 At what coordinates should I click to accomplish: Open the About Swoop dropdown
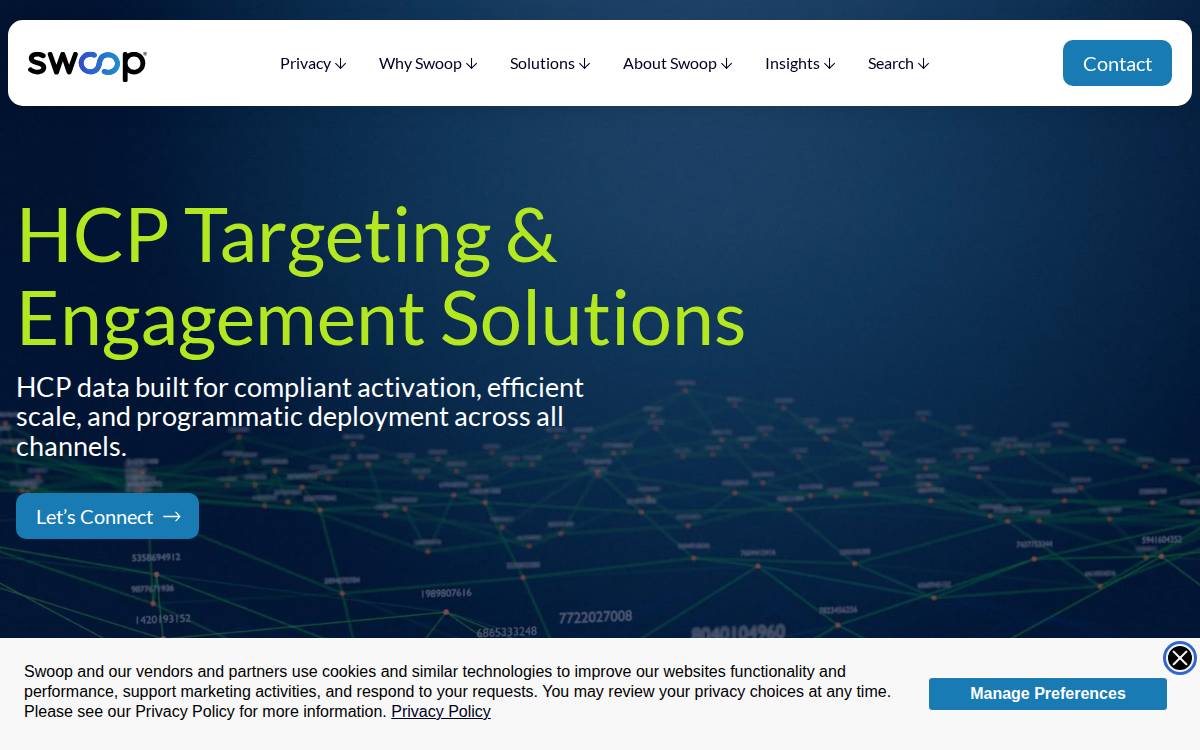(x=678, y=64)
